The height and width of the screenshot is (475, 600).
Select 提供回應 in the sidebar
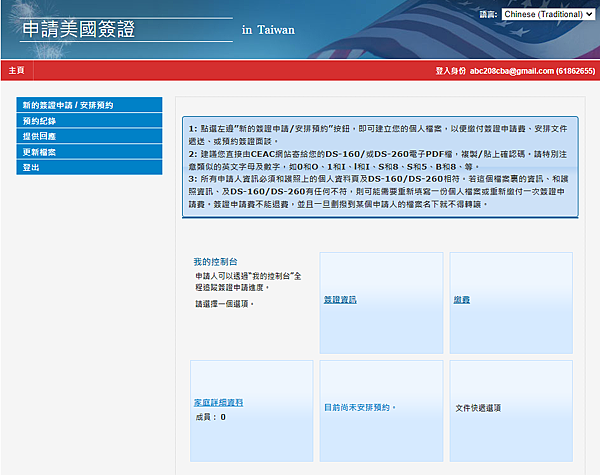pyautogui.click(x=89, y=136)
